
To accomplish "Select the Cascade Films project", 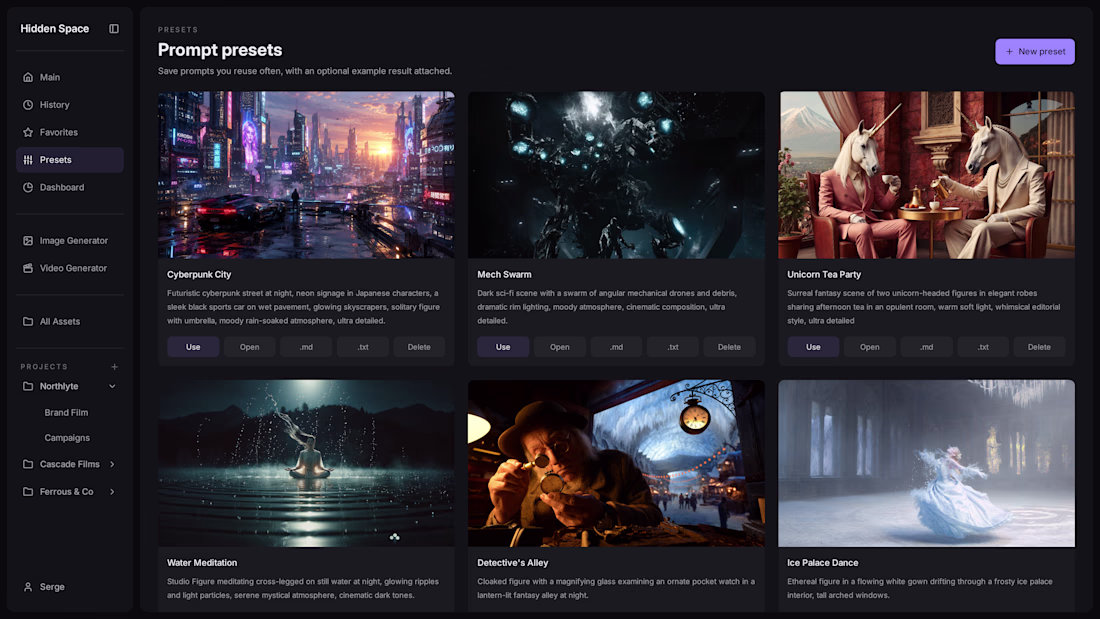I will [69, 464].
